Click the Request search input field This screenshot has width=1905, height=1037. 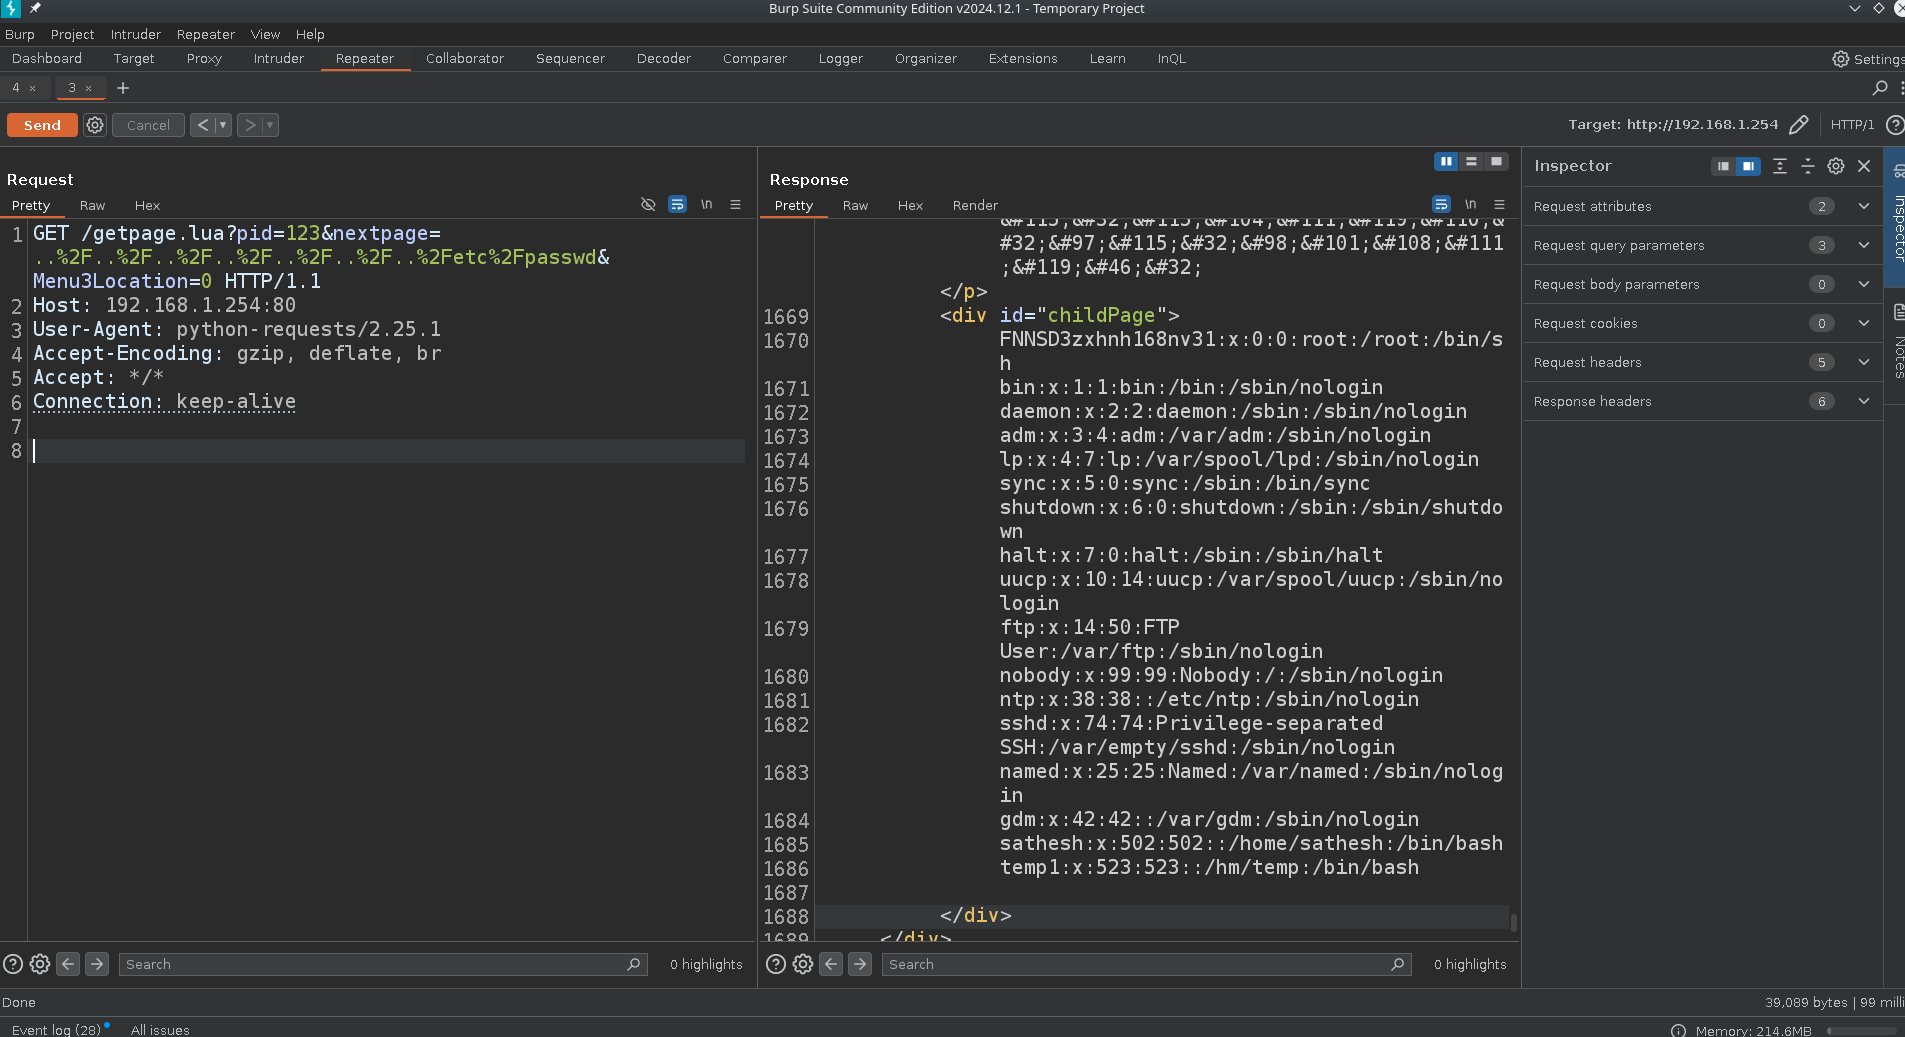tap(383, 964)
